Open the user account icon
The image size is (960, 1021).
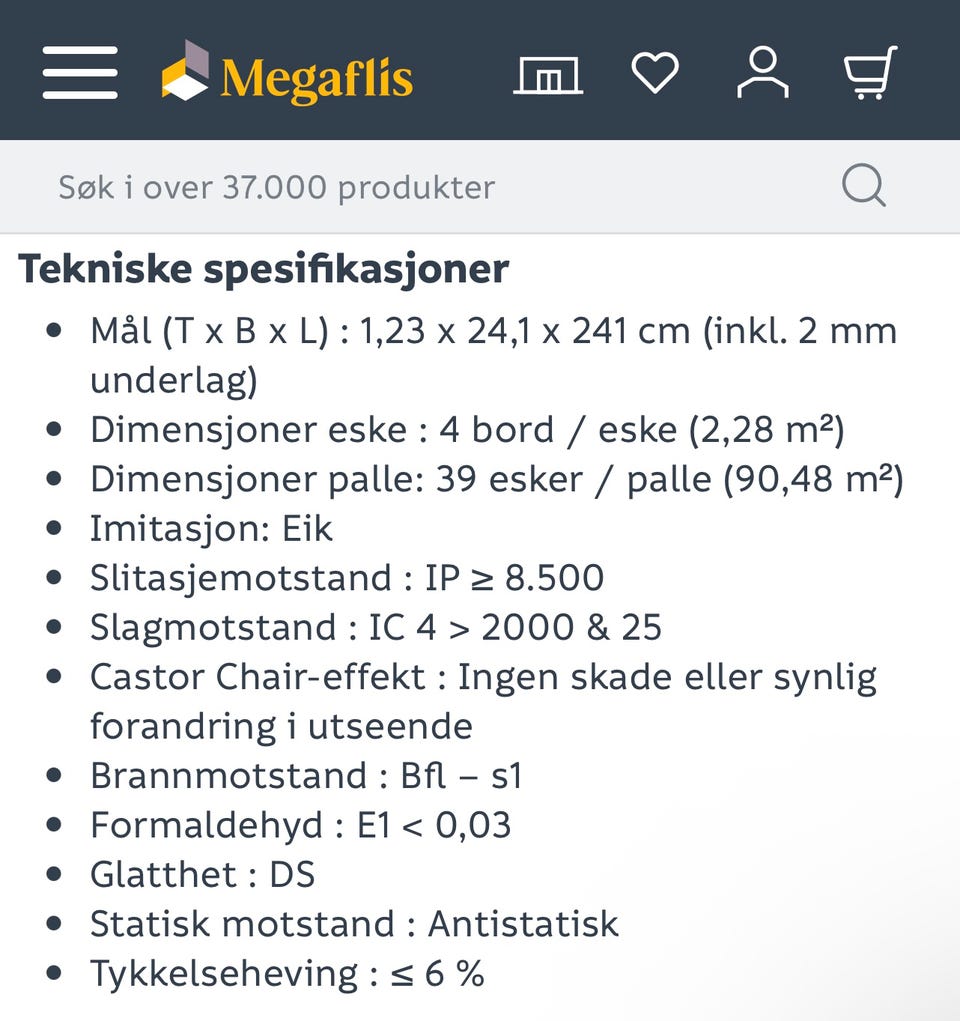point(763,72)
